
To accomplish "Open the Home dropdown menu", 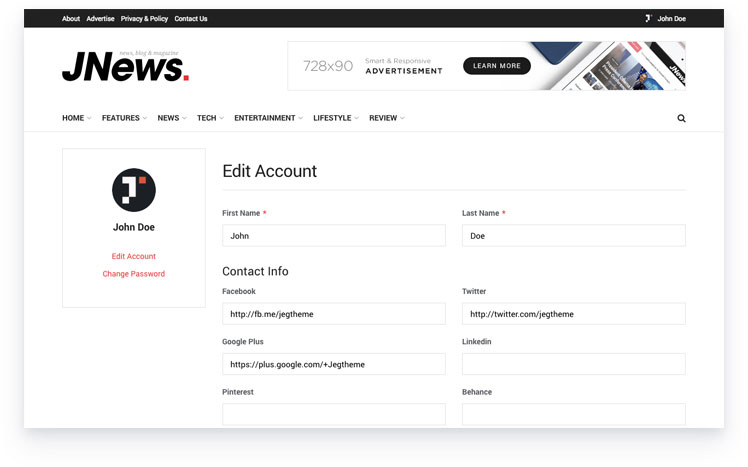I will click(76, 118).
